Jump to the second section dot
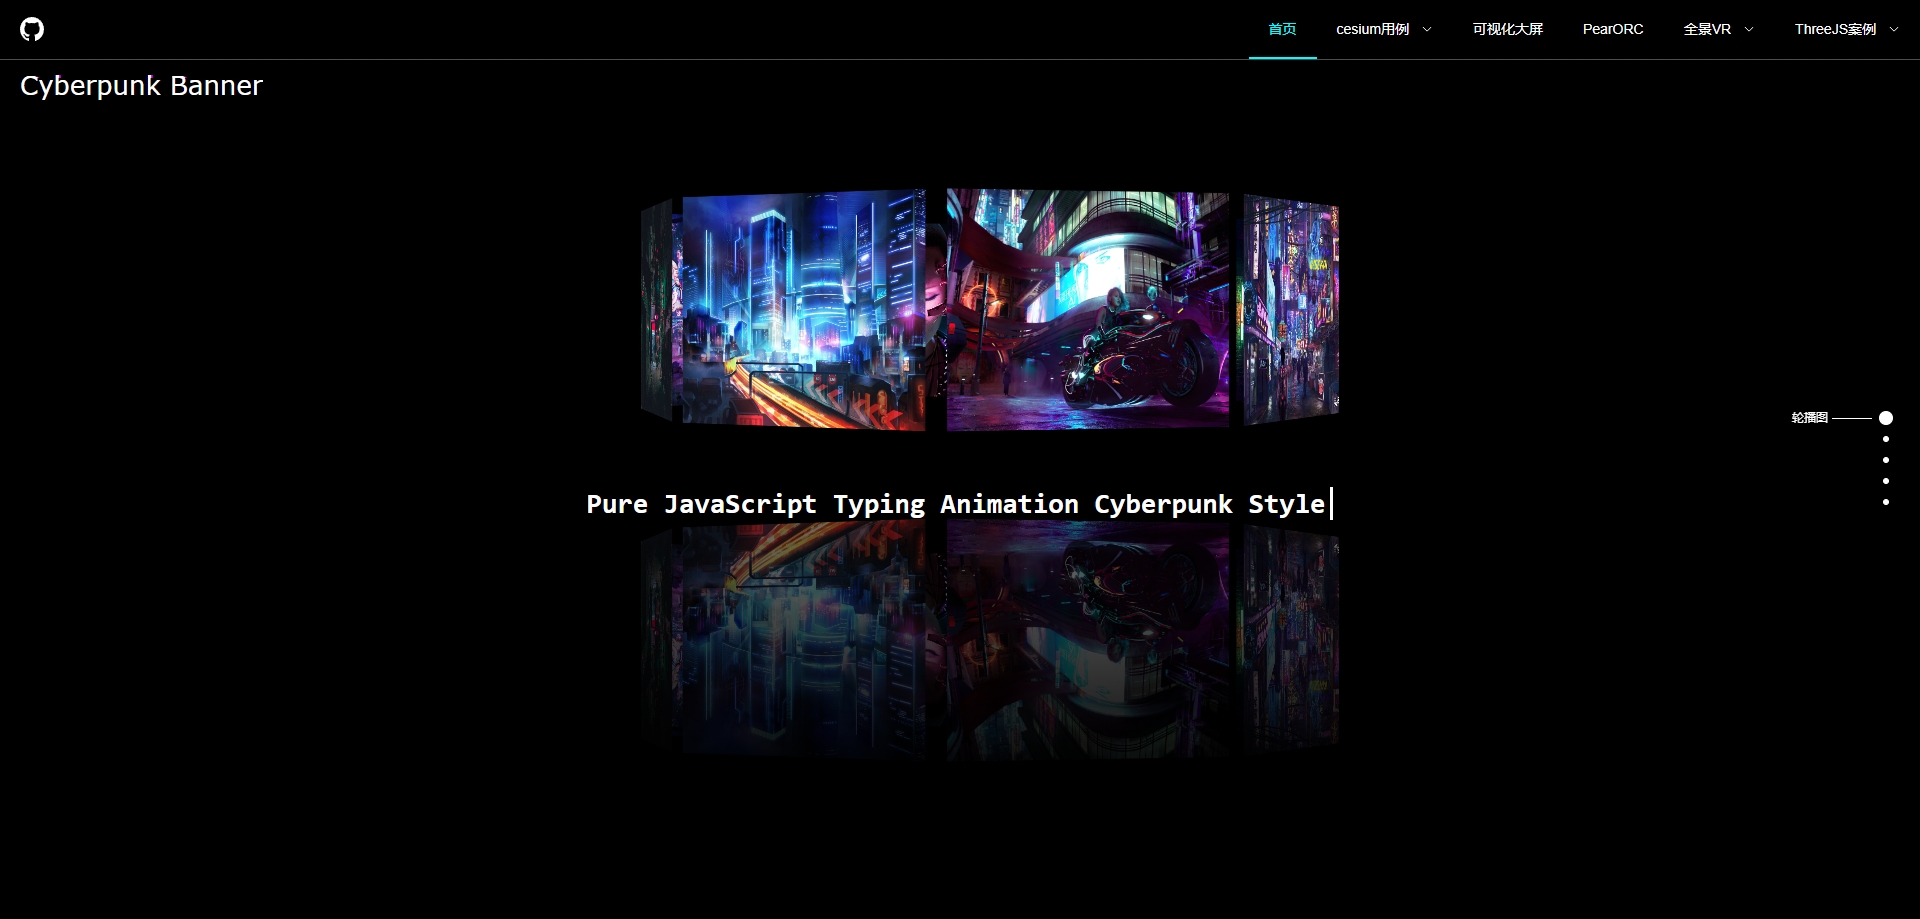1920x919 pixels. pyautogui.click(x=1886, y=439)
